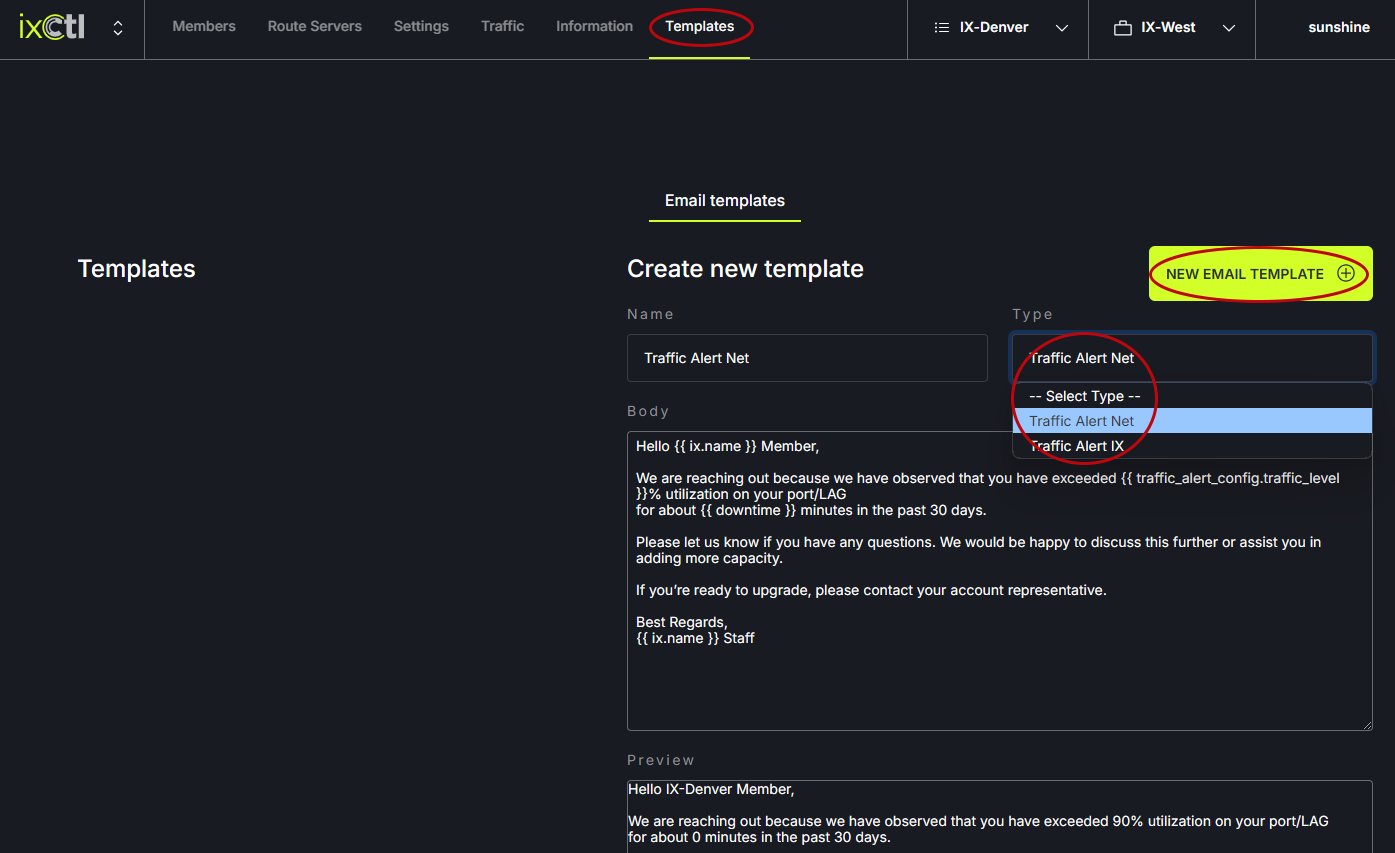
Task: Expand the IX-Denver dropdown chevron
Action: click(1062, 28)
